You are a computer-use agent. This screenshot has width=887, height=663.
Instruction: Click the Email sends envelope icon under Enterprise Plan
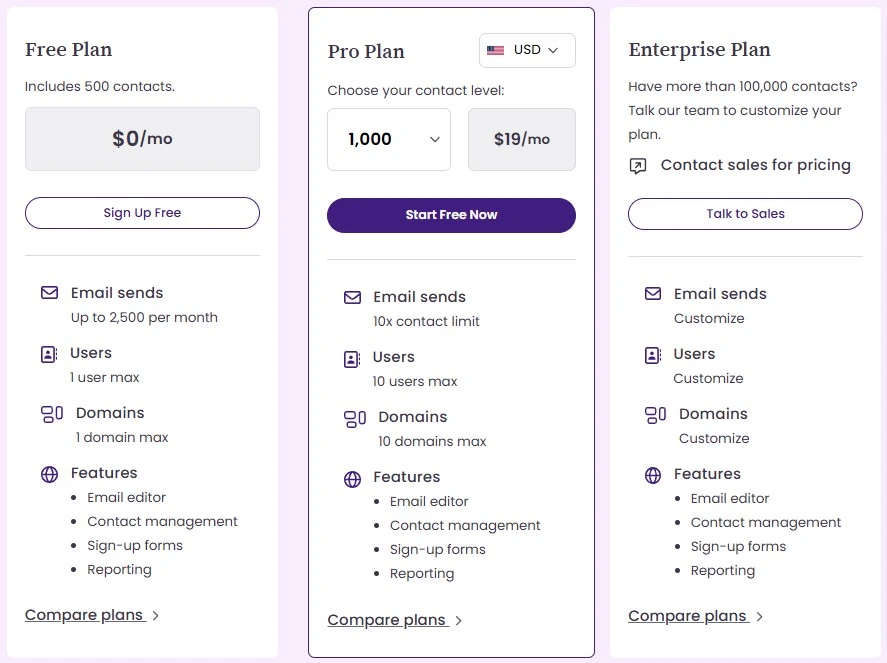click(653, 293)
